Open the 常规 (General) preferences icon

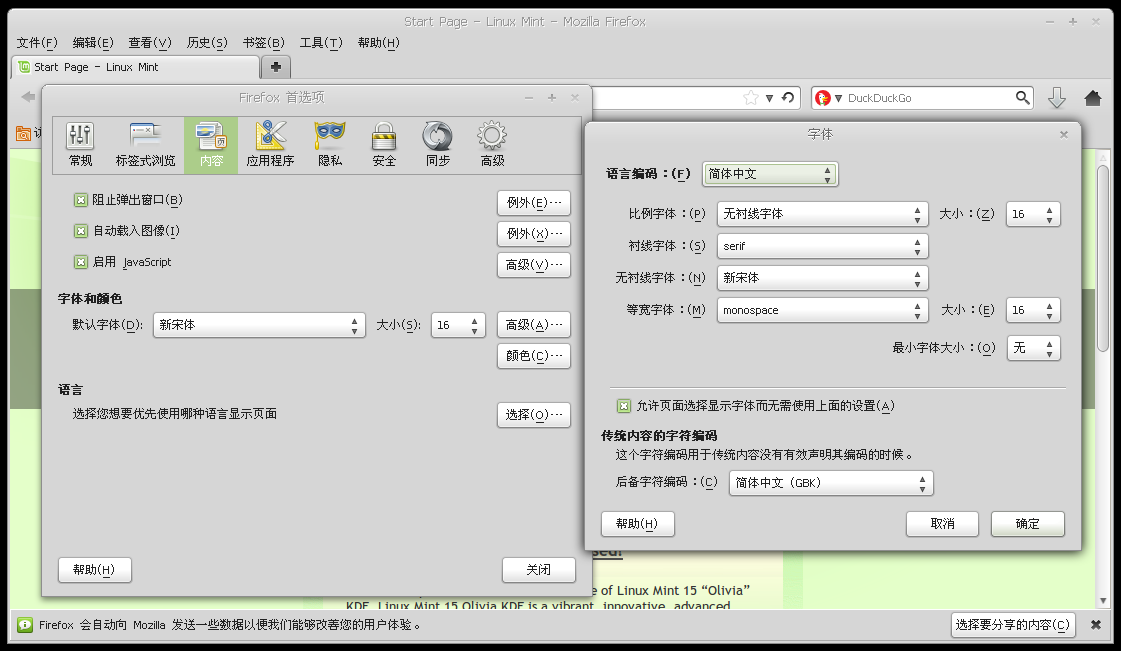click(80, 145)
